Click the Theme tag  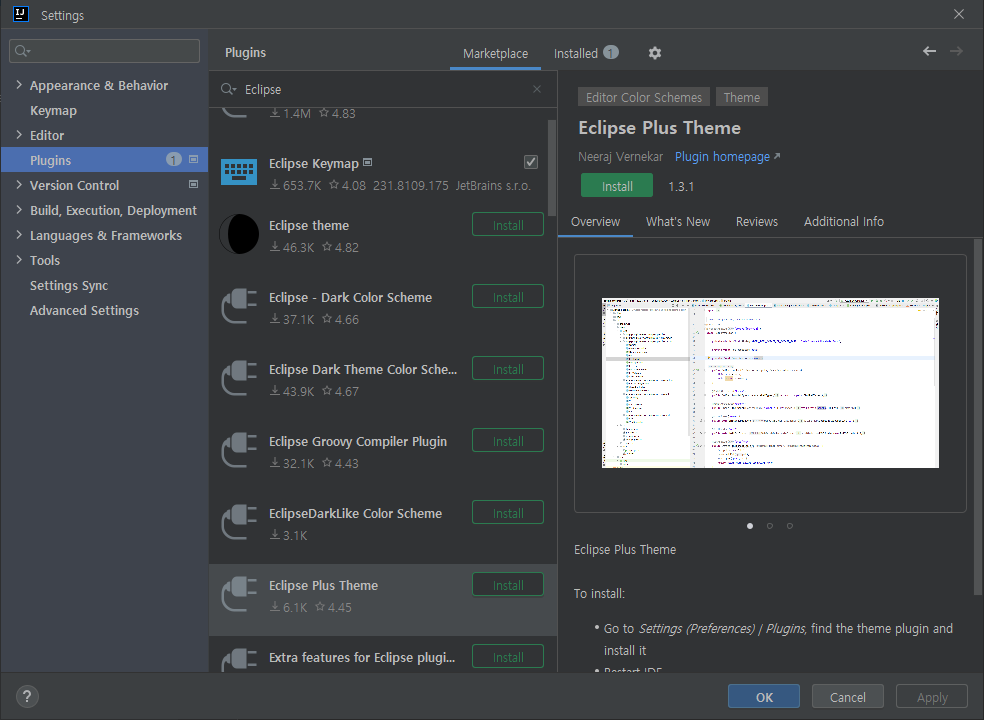(742, 97)
